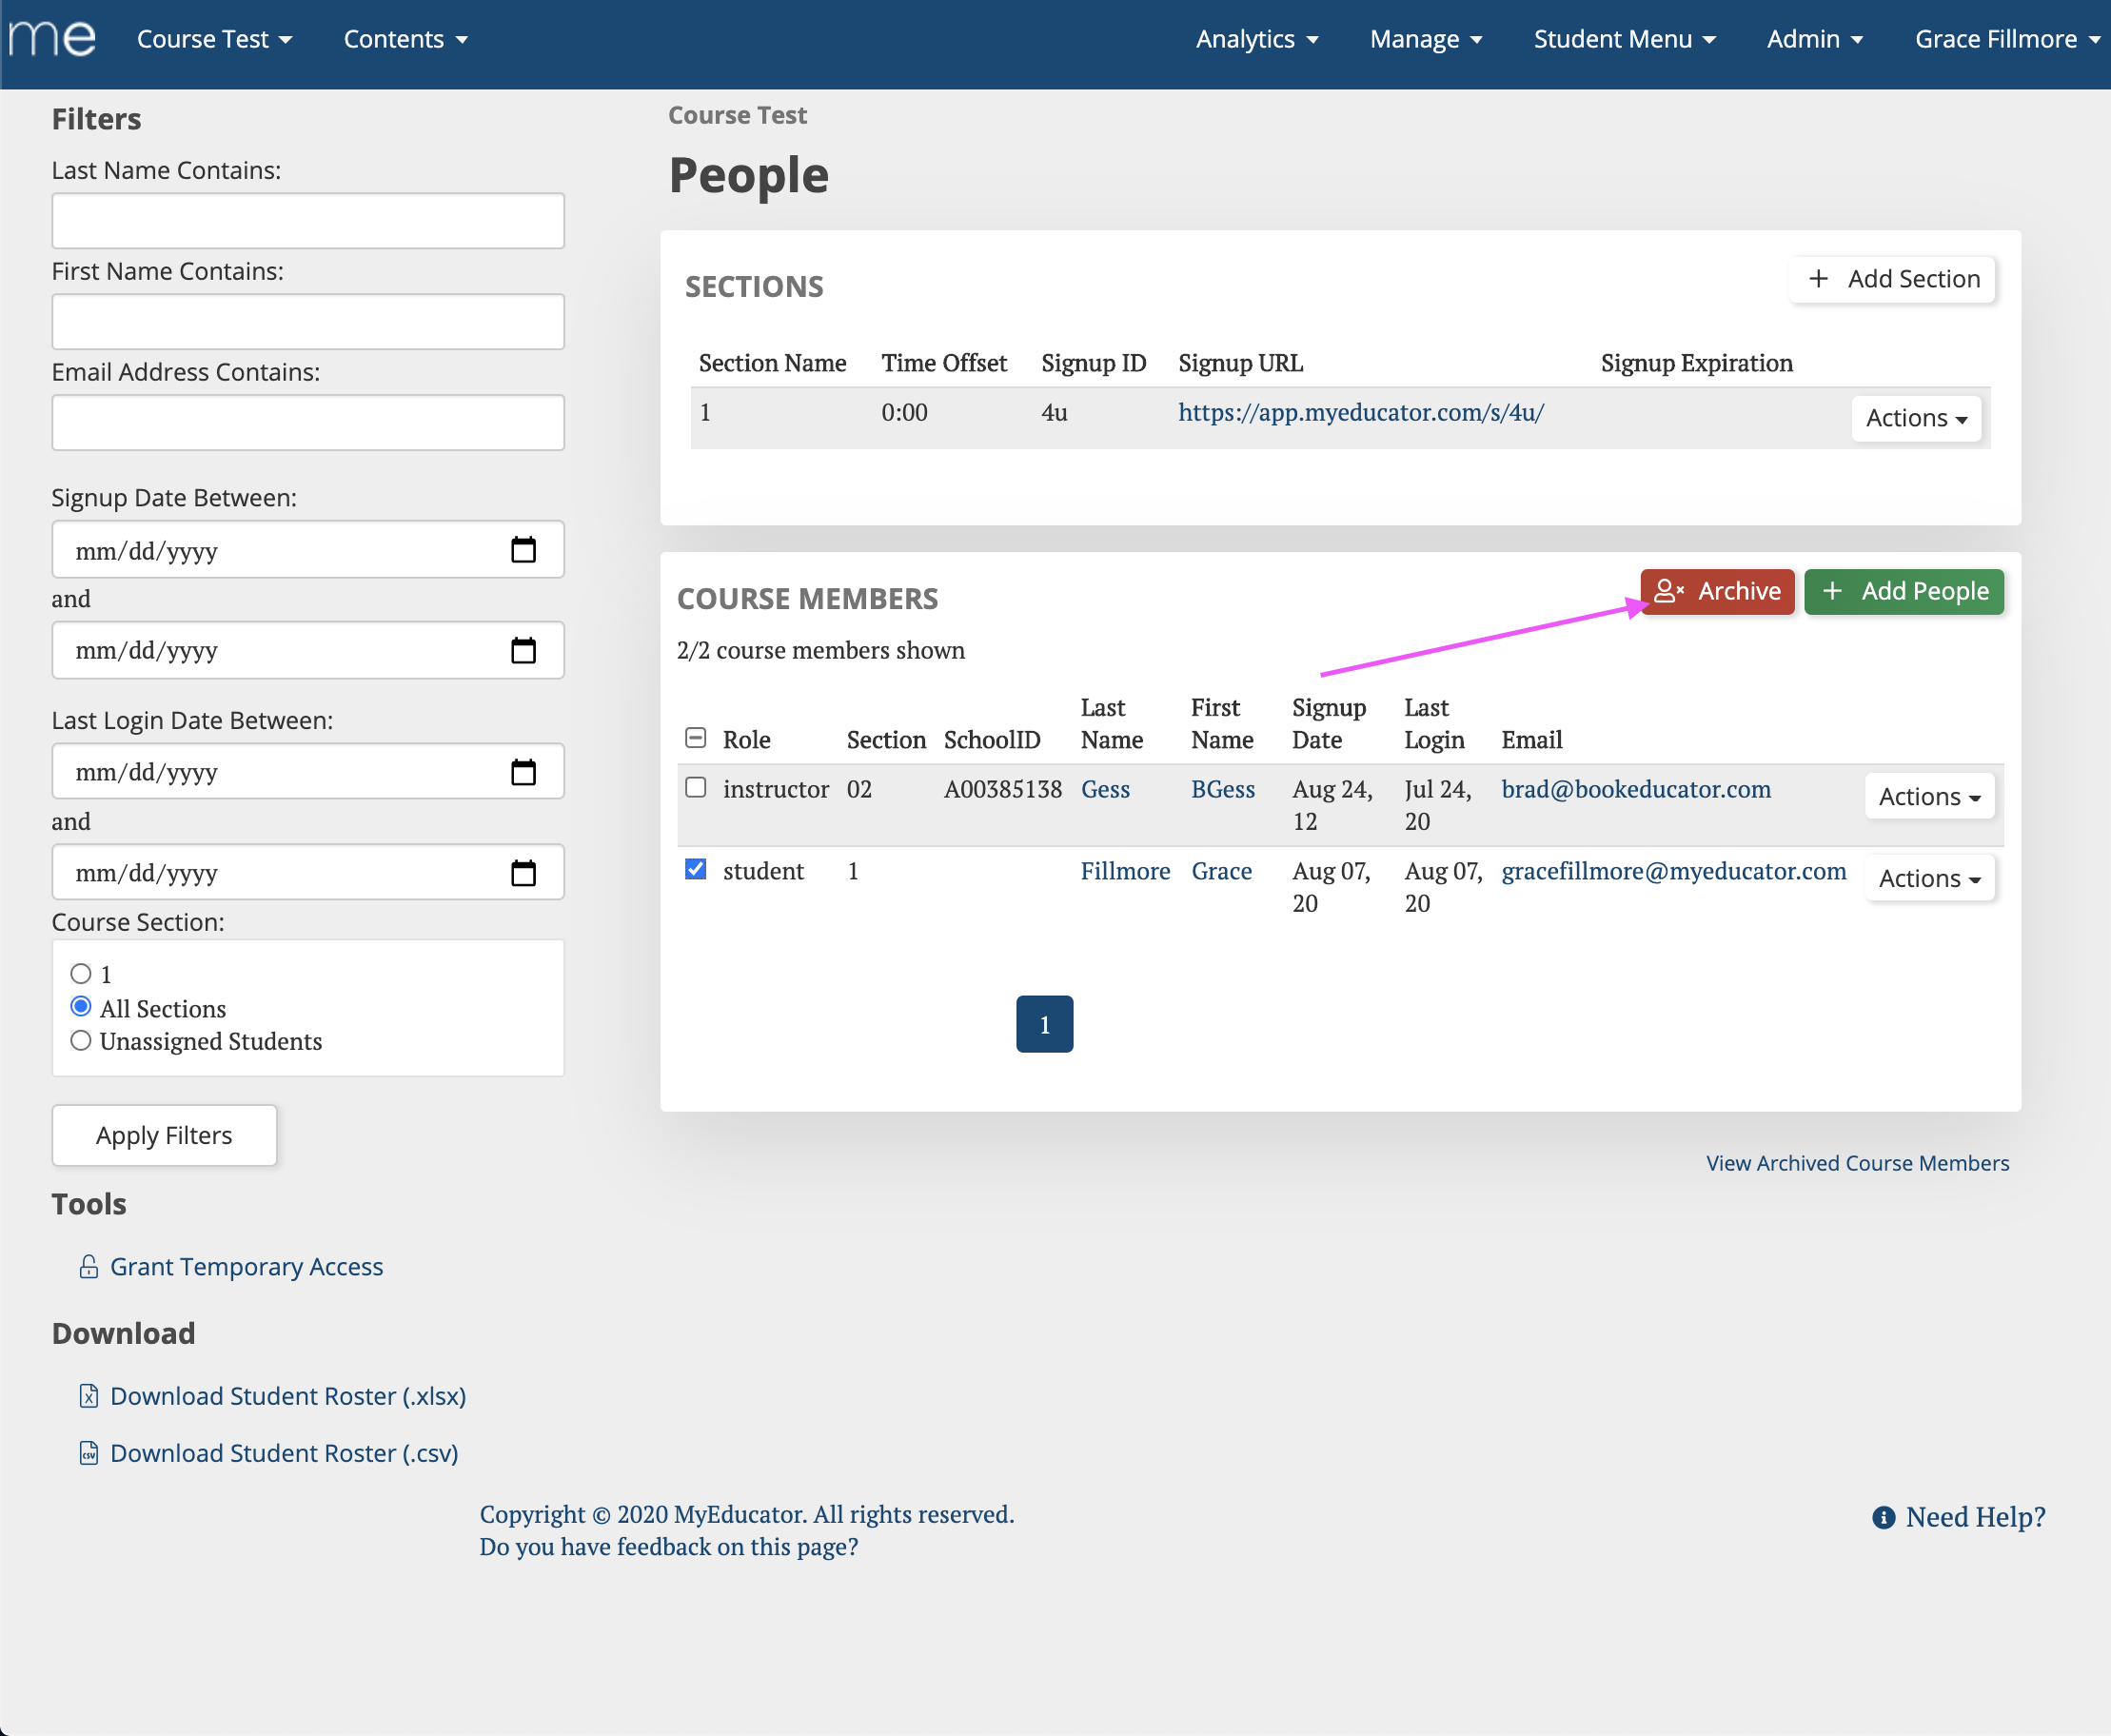Open second Last Login Date calendar icon

pos(523,873)
